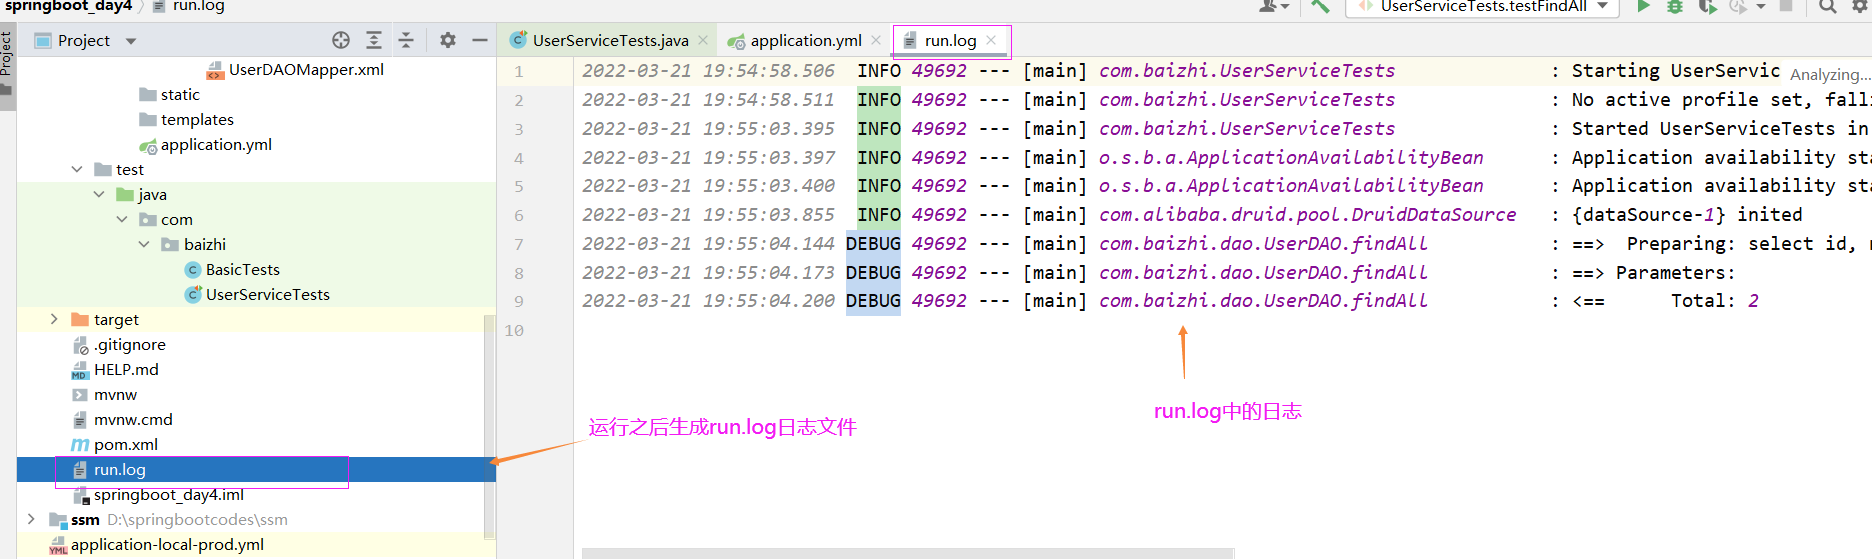Close the run.log editor tab
Image resolution: width=1872 pixels, height=559 pixels.
tap(991, 40)
